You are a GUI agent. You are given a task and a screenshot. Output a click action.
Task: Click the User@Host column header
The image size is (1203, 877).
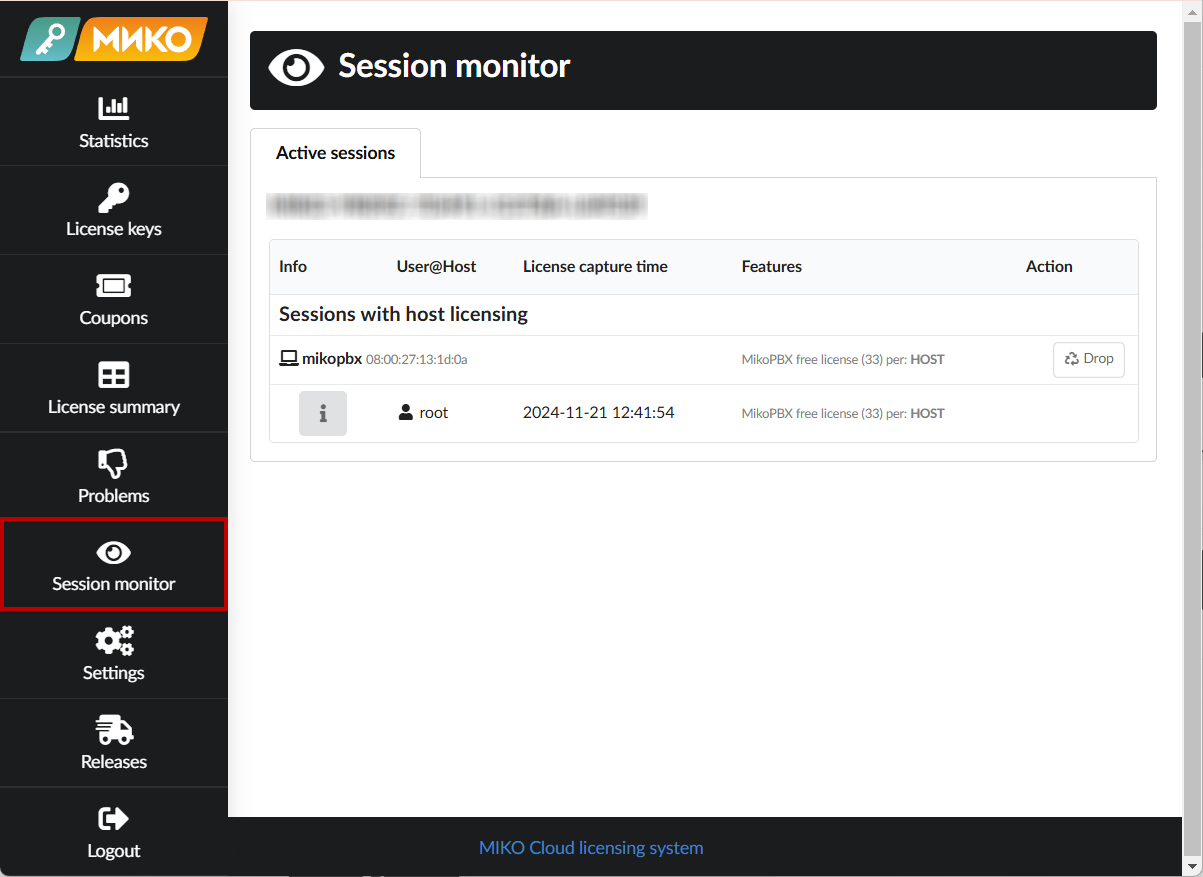[x=436, y=267]
